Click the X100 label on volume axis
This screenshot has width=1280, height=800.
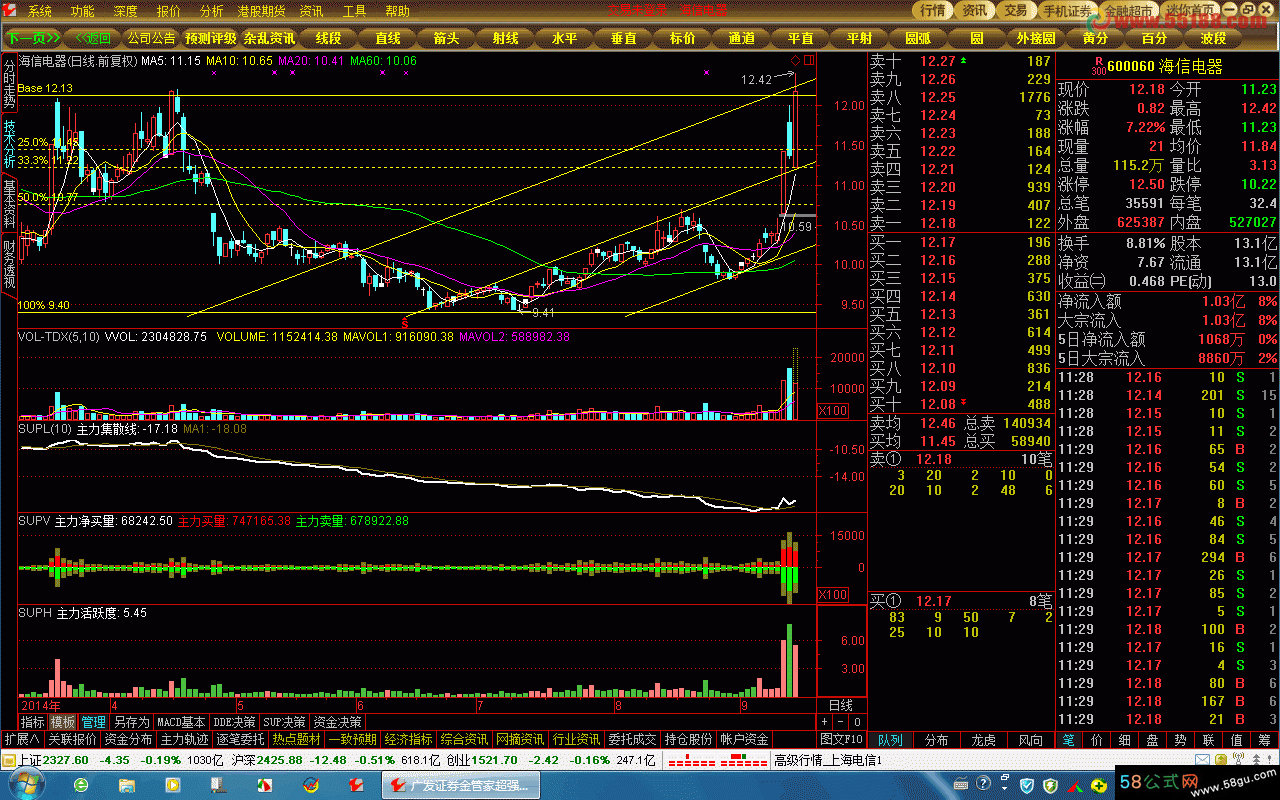click(x=832, y=411)
